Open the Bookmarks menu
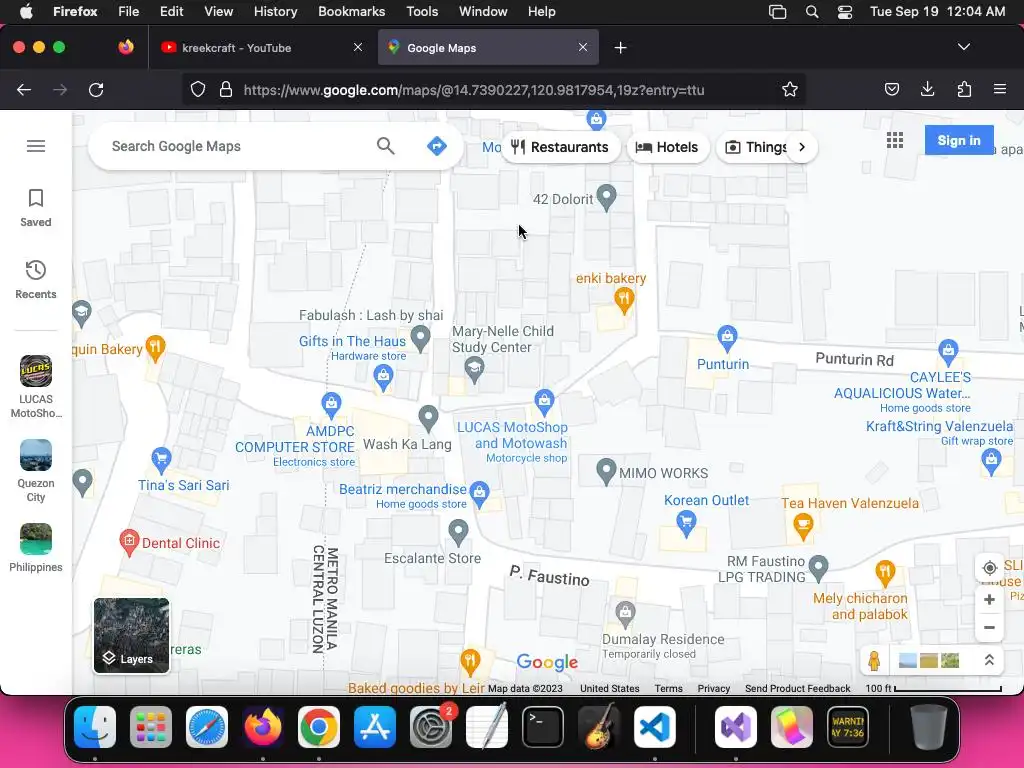Viewport: 1024px width, 768px height. click(351, 12)
